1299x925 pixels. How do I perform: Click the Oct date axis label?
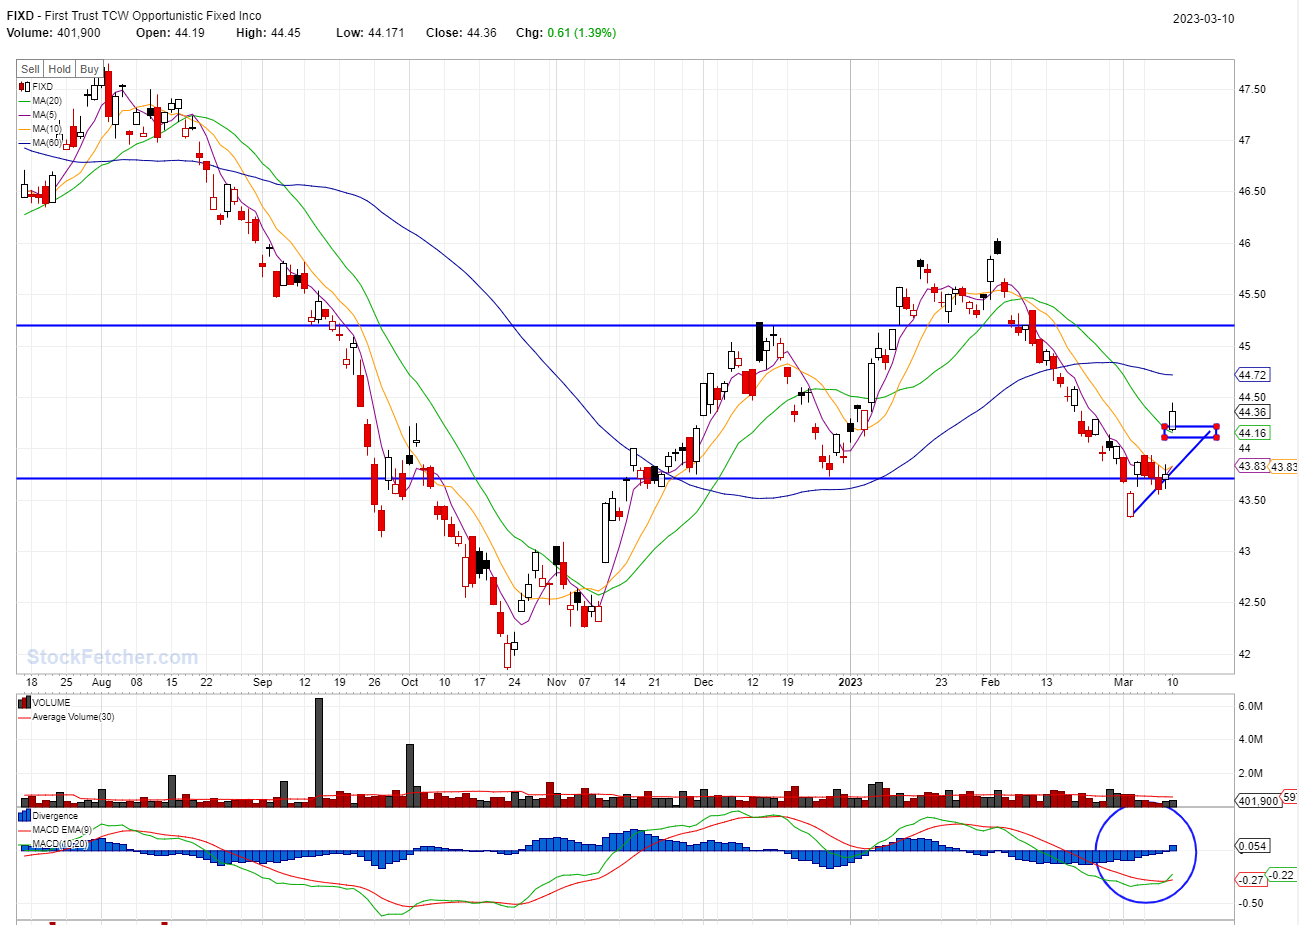(409, 682)
